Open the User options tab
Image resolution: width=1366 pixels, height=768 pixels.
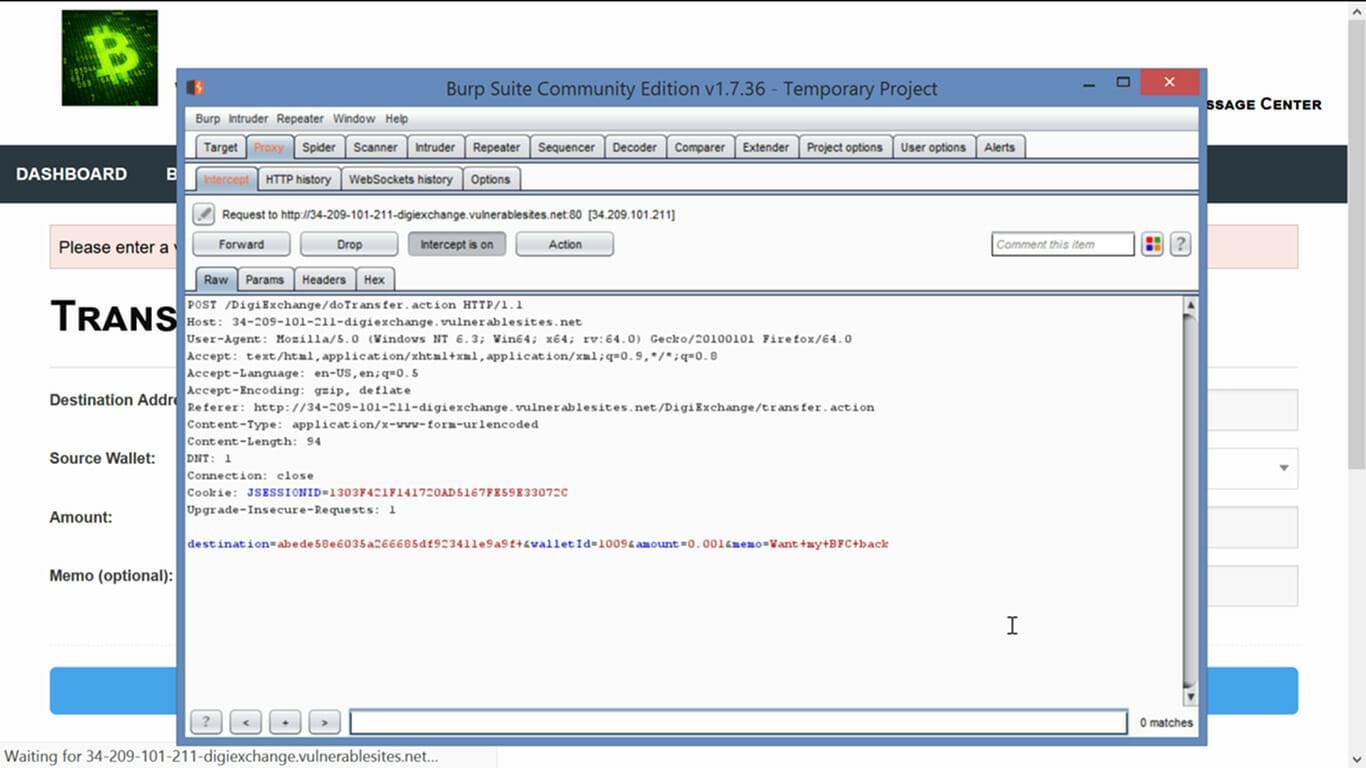[934, 147]
